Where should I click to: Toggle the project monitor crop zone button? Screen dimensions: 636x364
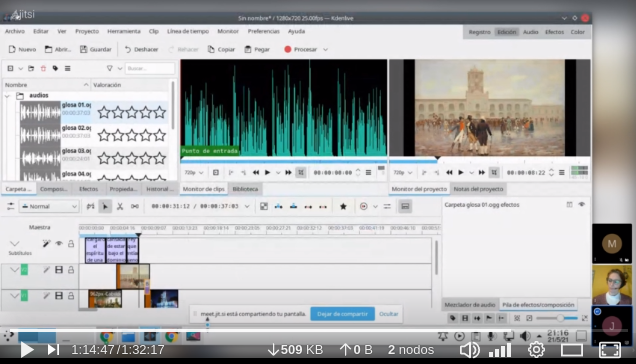pos(494,172)
